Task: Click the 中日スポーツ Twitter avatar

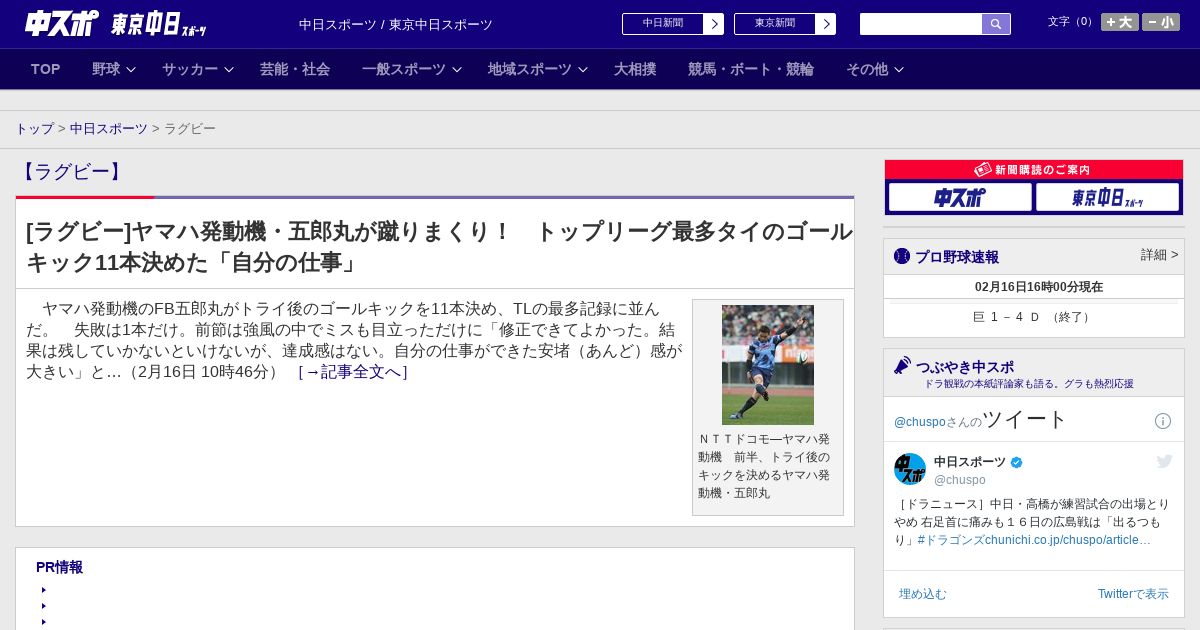Action: tap(910, 469)
